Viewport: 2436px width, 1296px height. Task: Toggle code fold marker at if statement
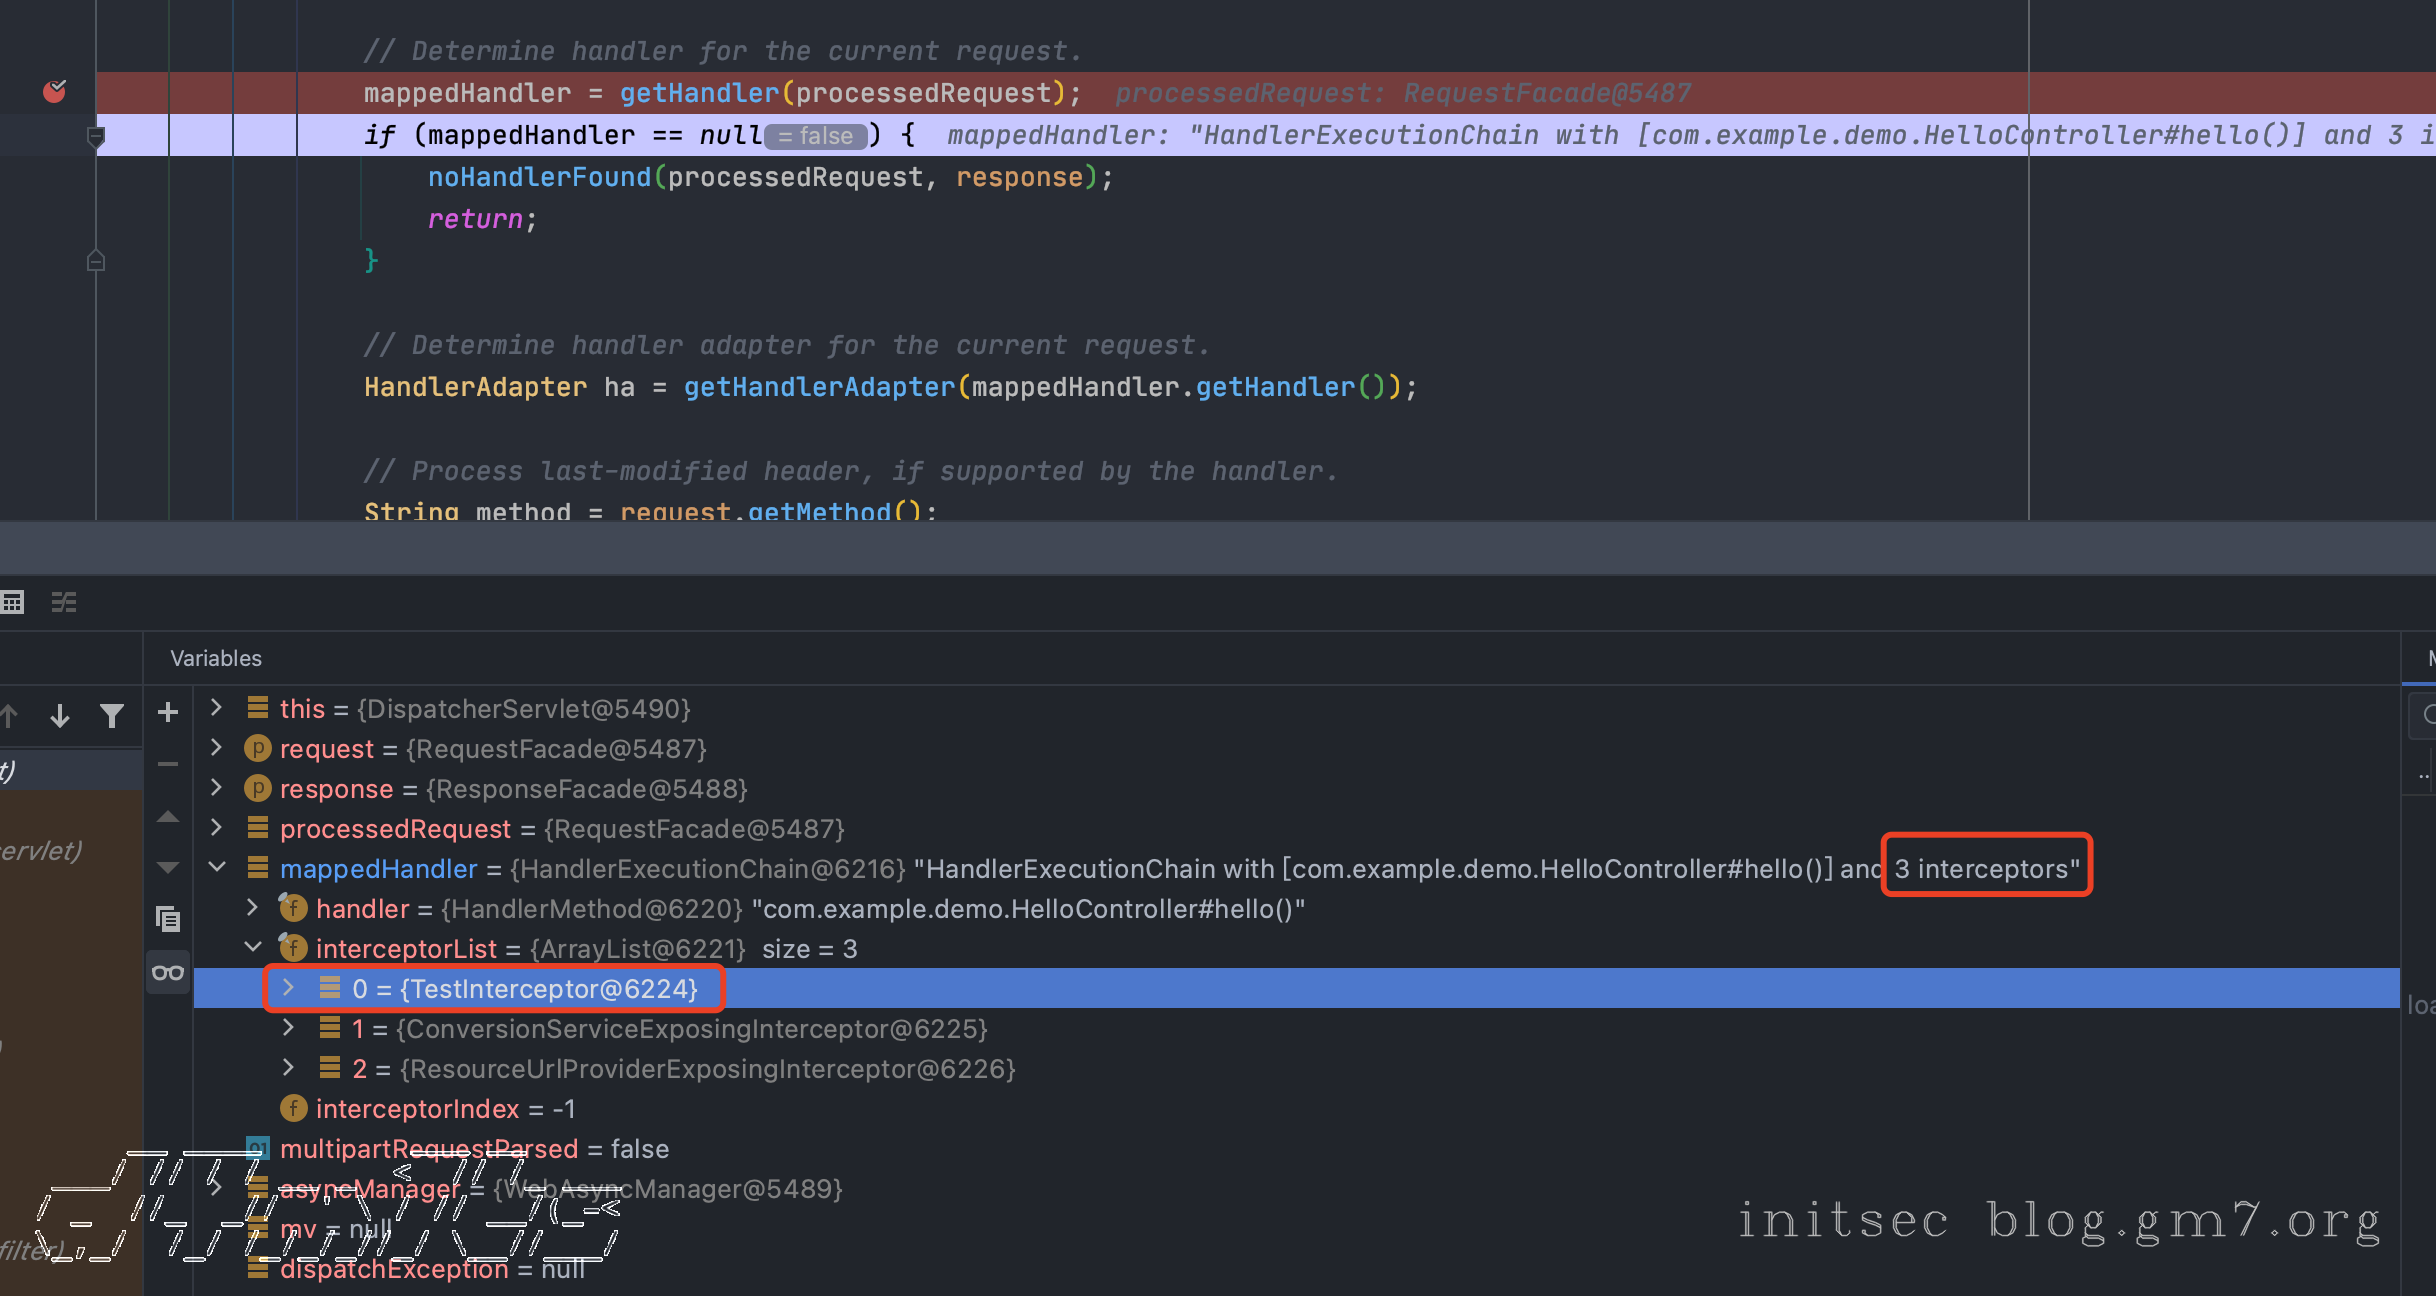(x=96, y=138)
